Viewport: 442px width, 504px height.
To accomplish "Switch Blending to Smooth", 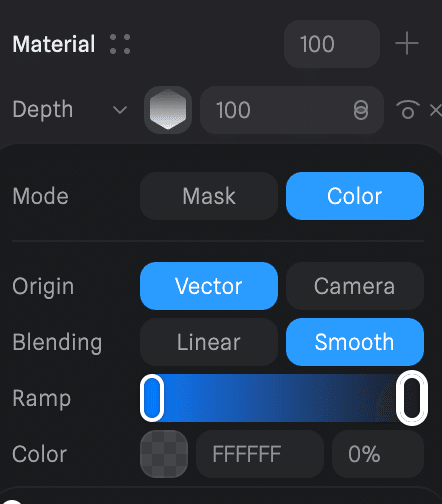I will tap(355, 342).
